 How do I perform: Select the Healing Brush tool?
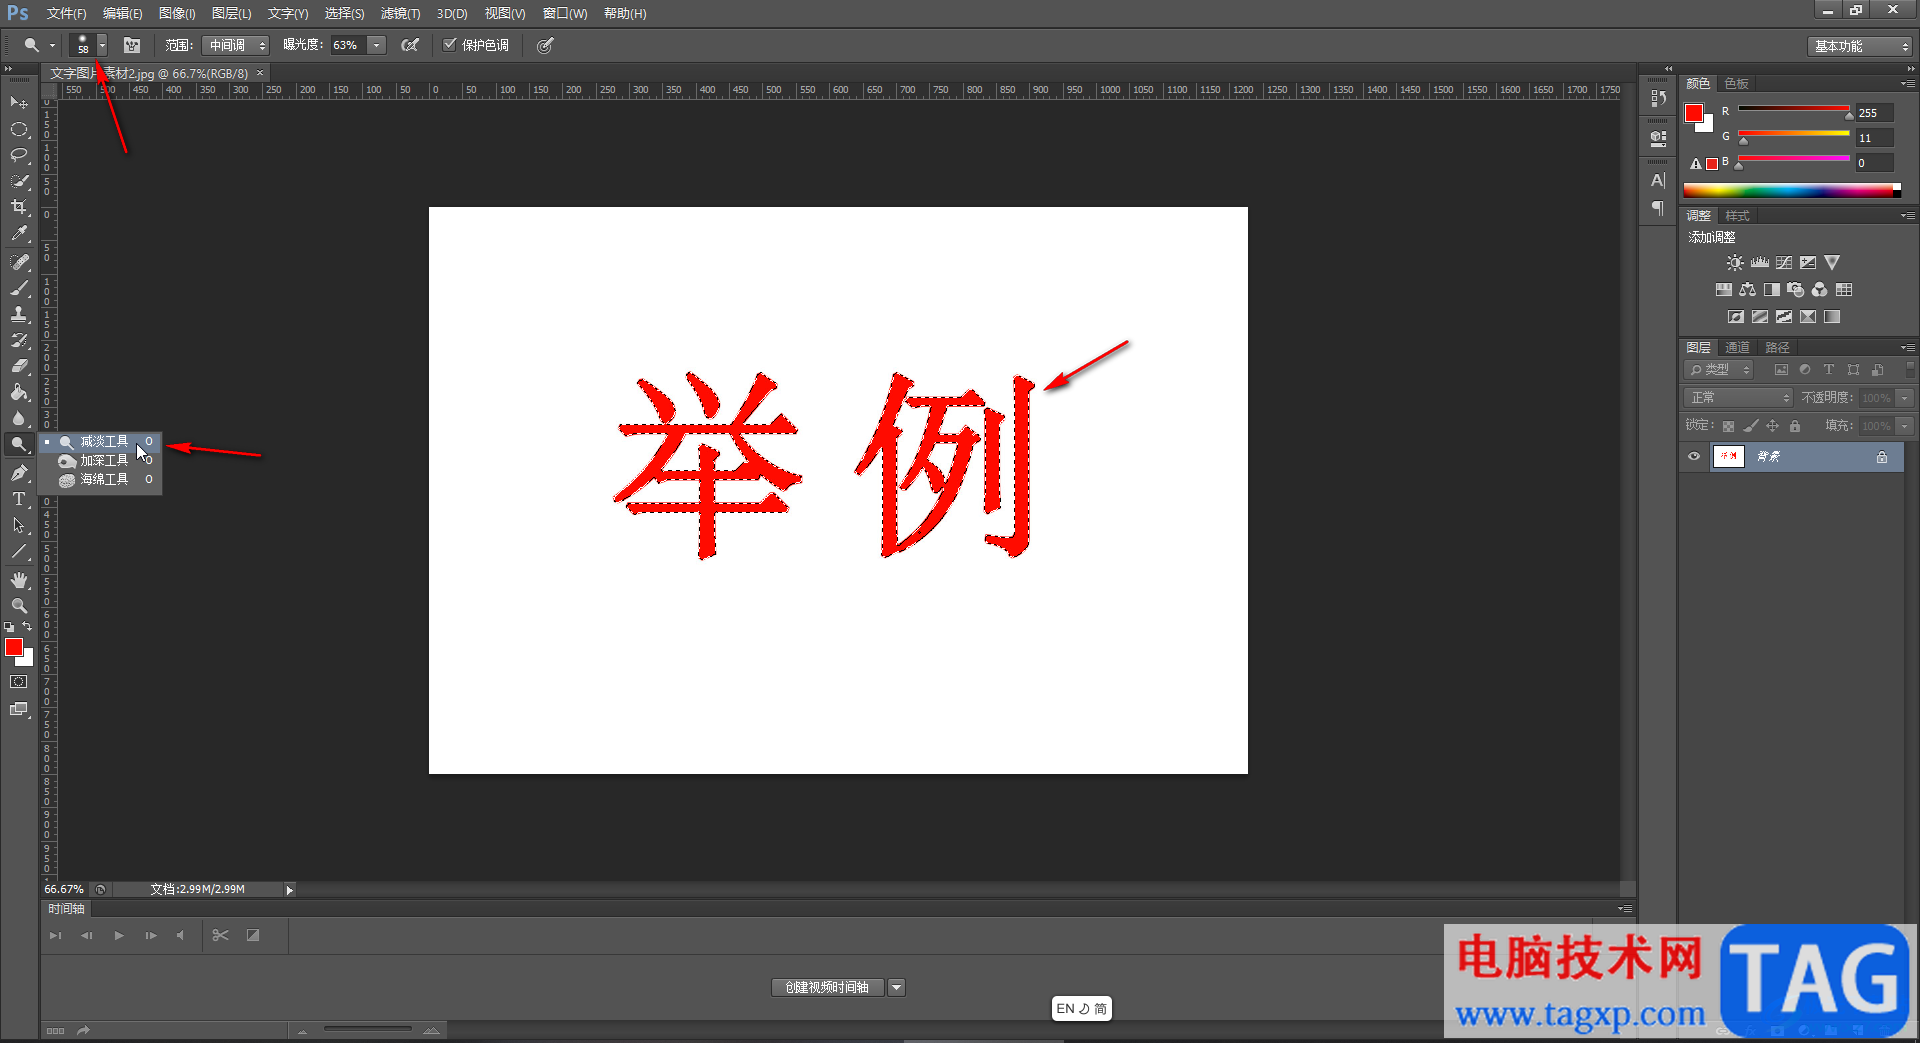pyautogui.click(x=19, y=262)
